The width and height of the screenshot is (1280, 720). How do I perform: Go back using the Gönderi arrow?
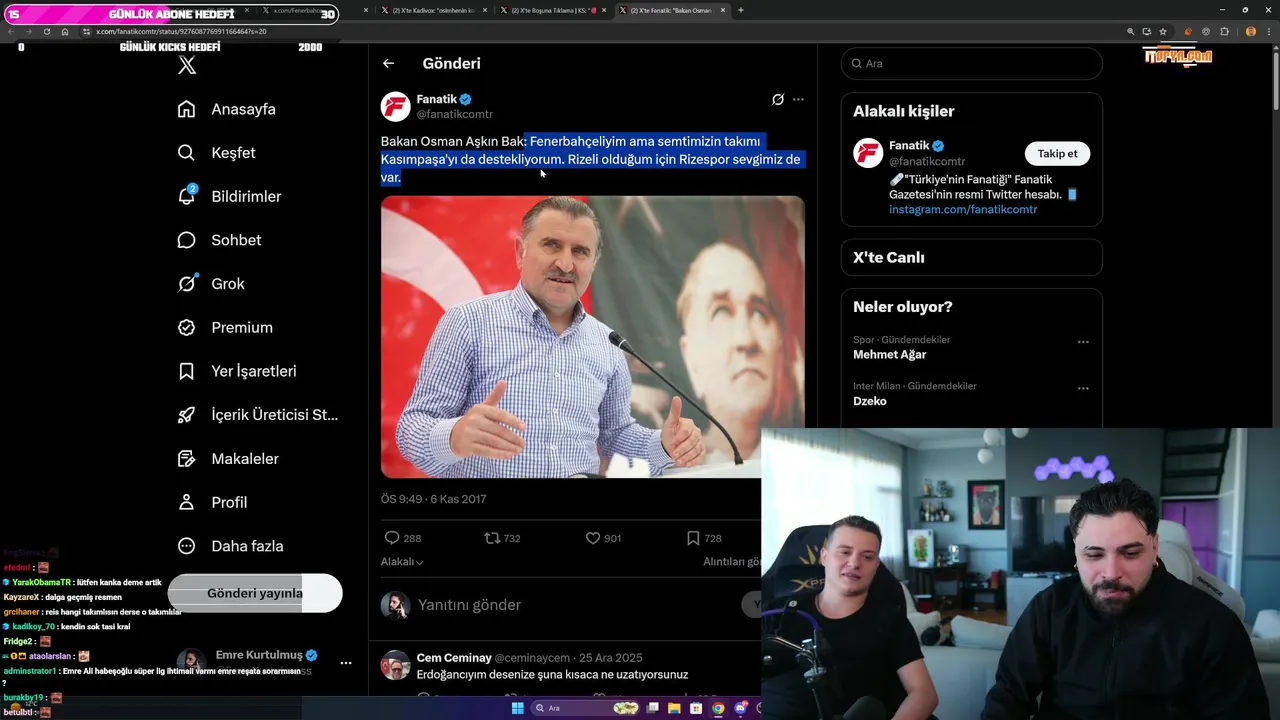[x=388, y=63]
